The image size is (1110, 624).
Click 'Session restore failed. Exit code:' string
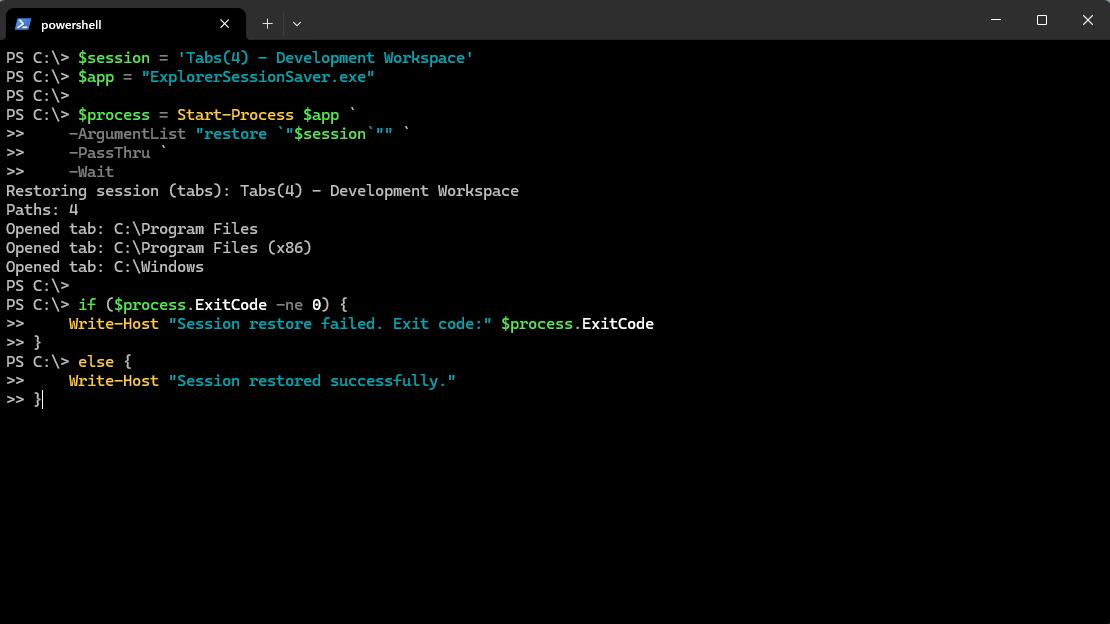pyautogui.click(x=330, y=324)
